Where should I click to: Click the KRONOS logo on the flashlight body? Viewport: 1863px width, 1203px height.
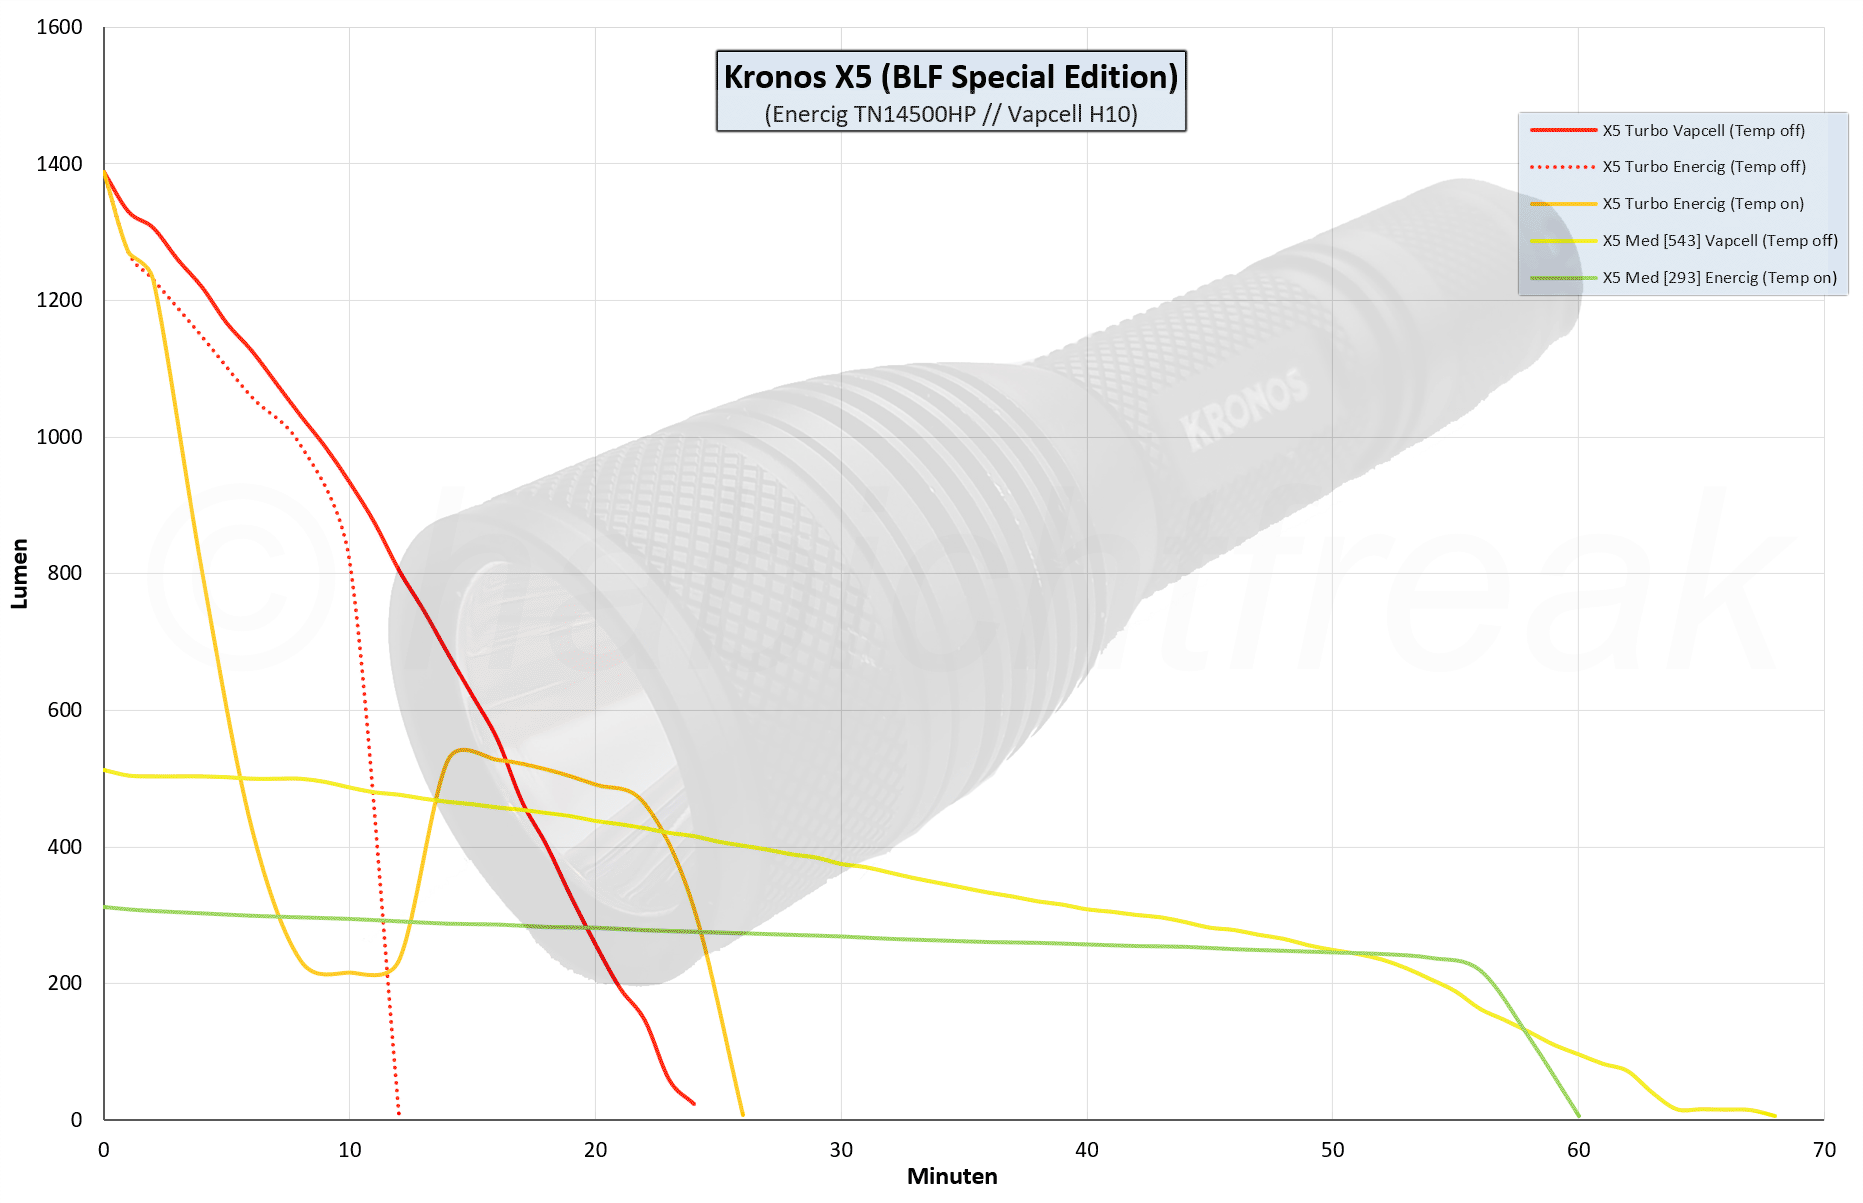pyautogui.click(x=1244, y=408)
